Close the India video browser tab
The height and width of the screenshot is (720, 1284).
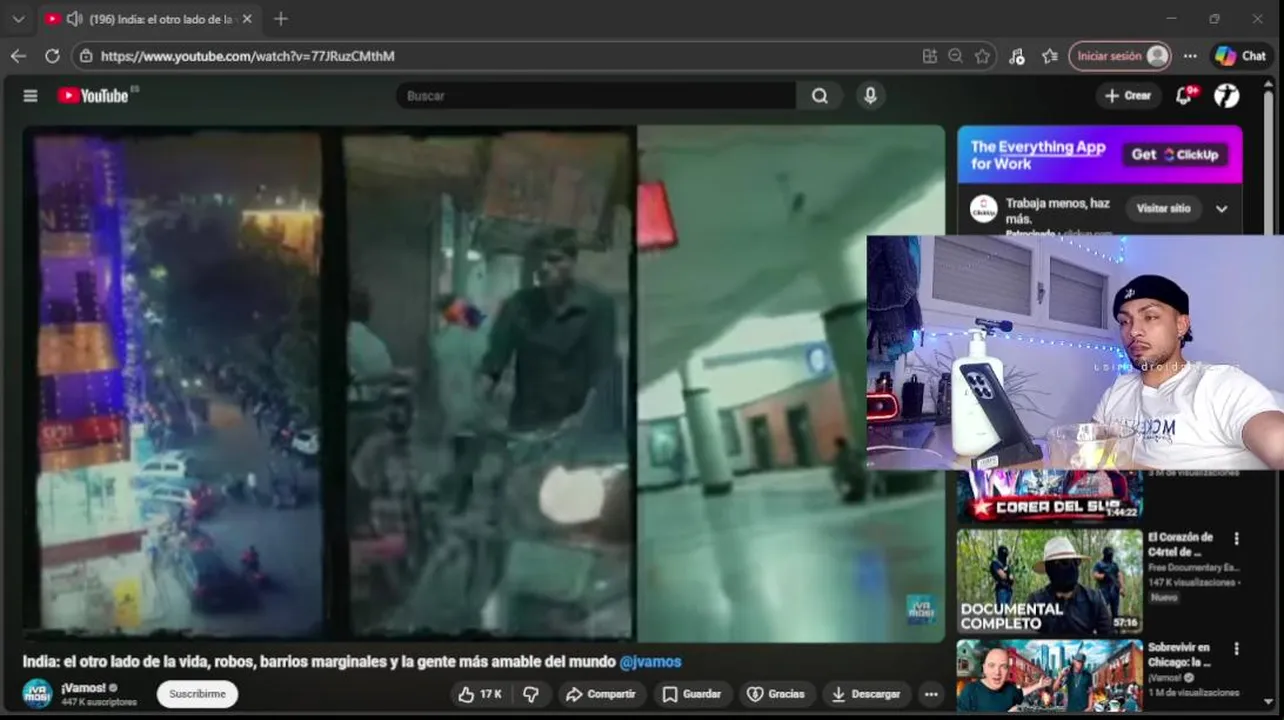247,19
